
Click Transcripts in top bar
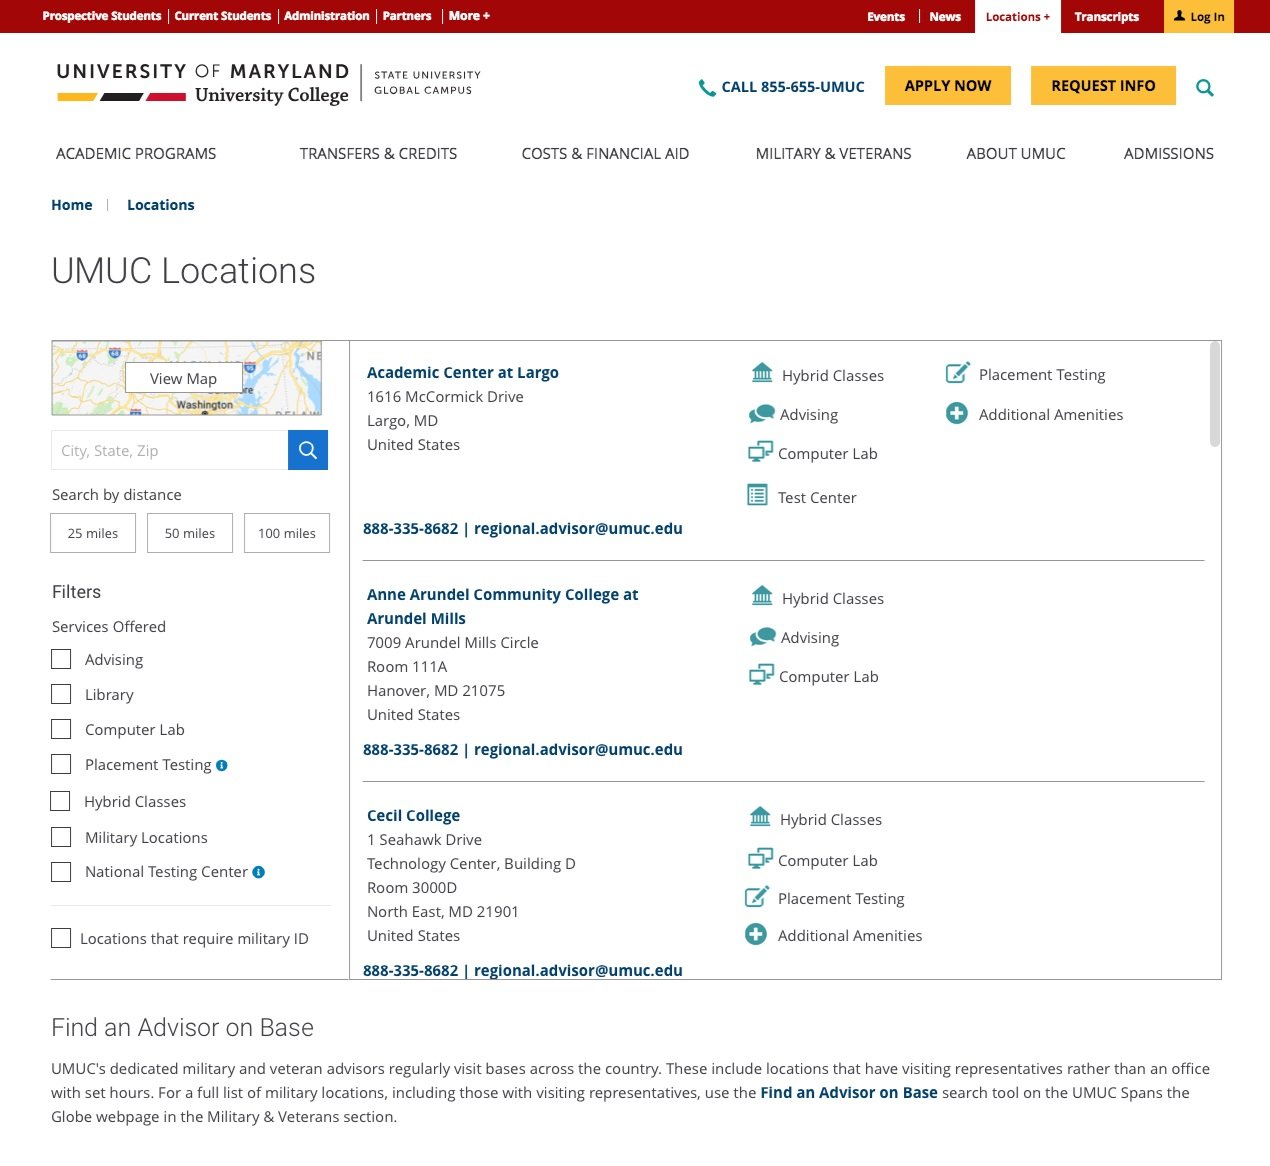(1106, 17)
